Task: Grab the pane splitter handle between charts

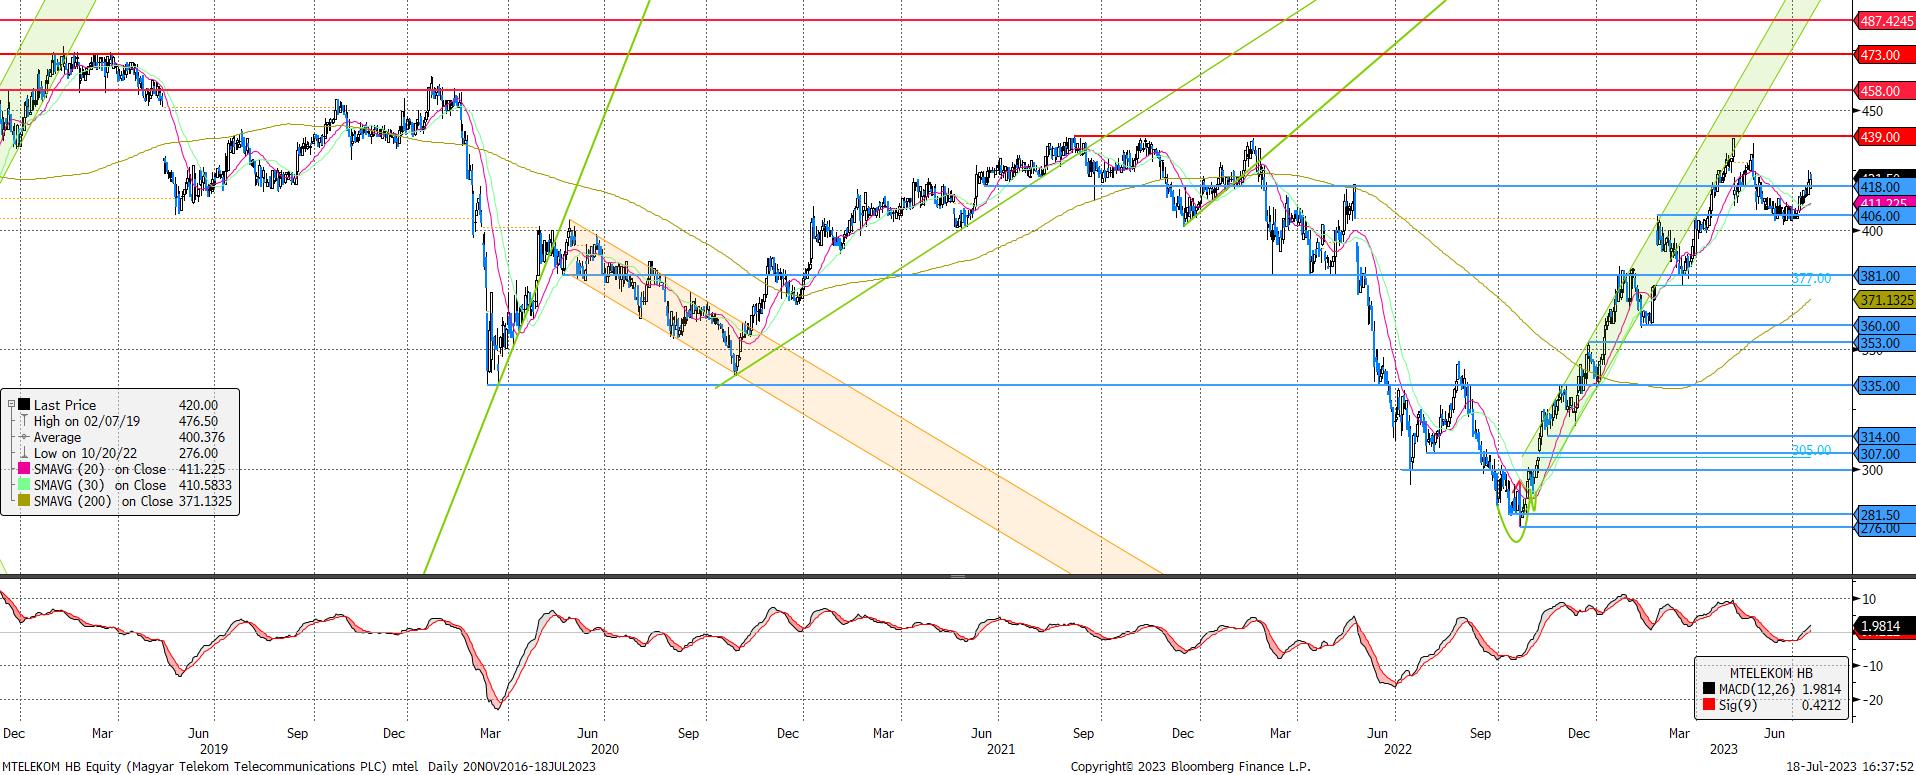Action: coord(957,576)
